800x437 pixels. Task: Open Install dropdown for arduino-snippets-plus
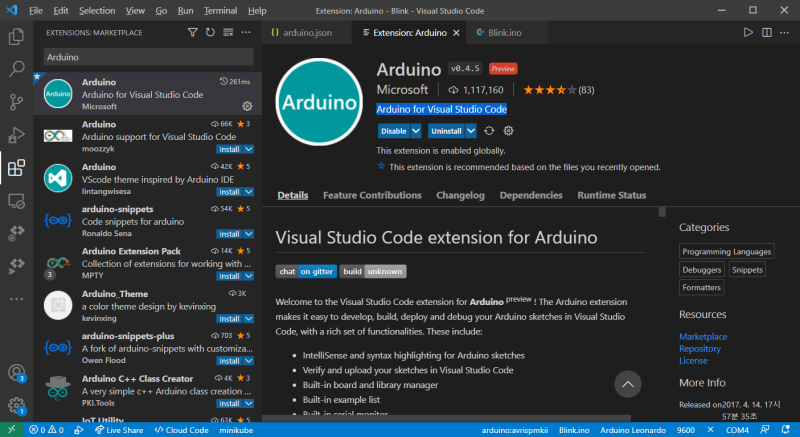pyautogui.click(x=248, y=361)
